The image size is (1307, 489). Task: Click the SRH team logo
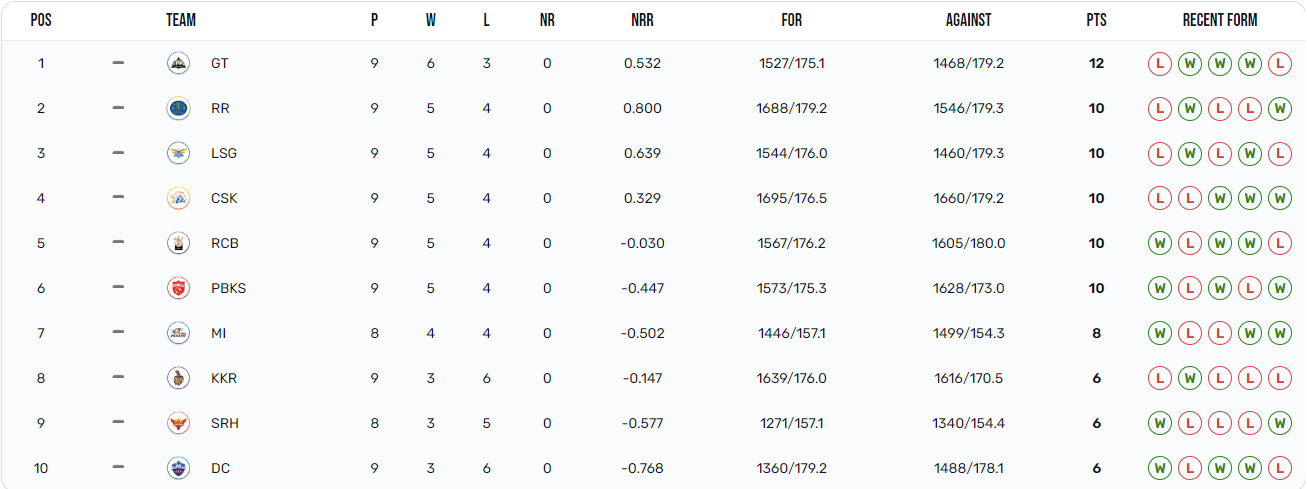click(x=178, y=423)
